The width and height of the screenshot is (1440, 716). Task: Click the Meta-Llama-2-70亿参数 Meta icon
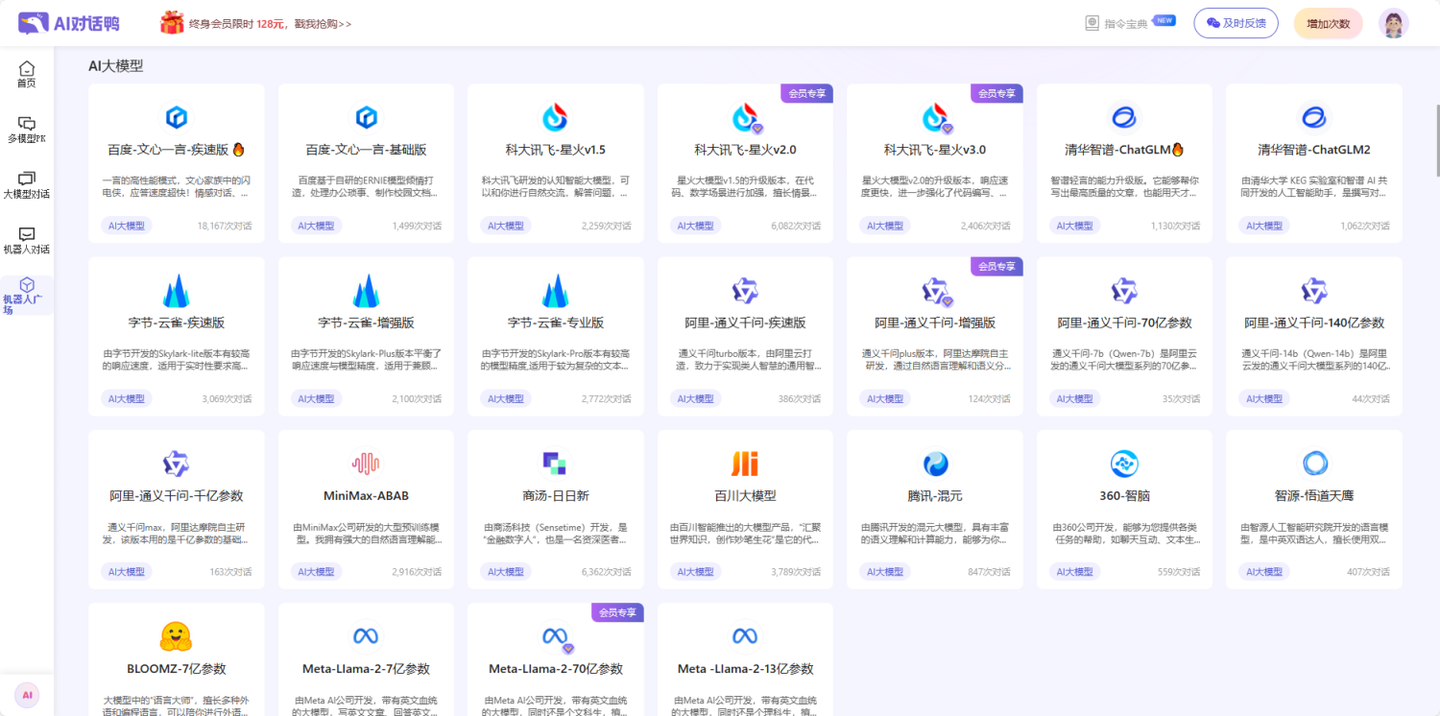pyautogui.click(x=556, y=638)
